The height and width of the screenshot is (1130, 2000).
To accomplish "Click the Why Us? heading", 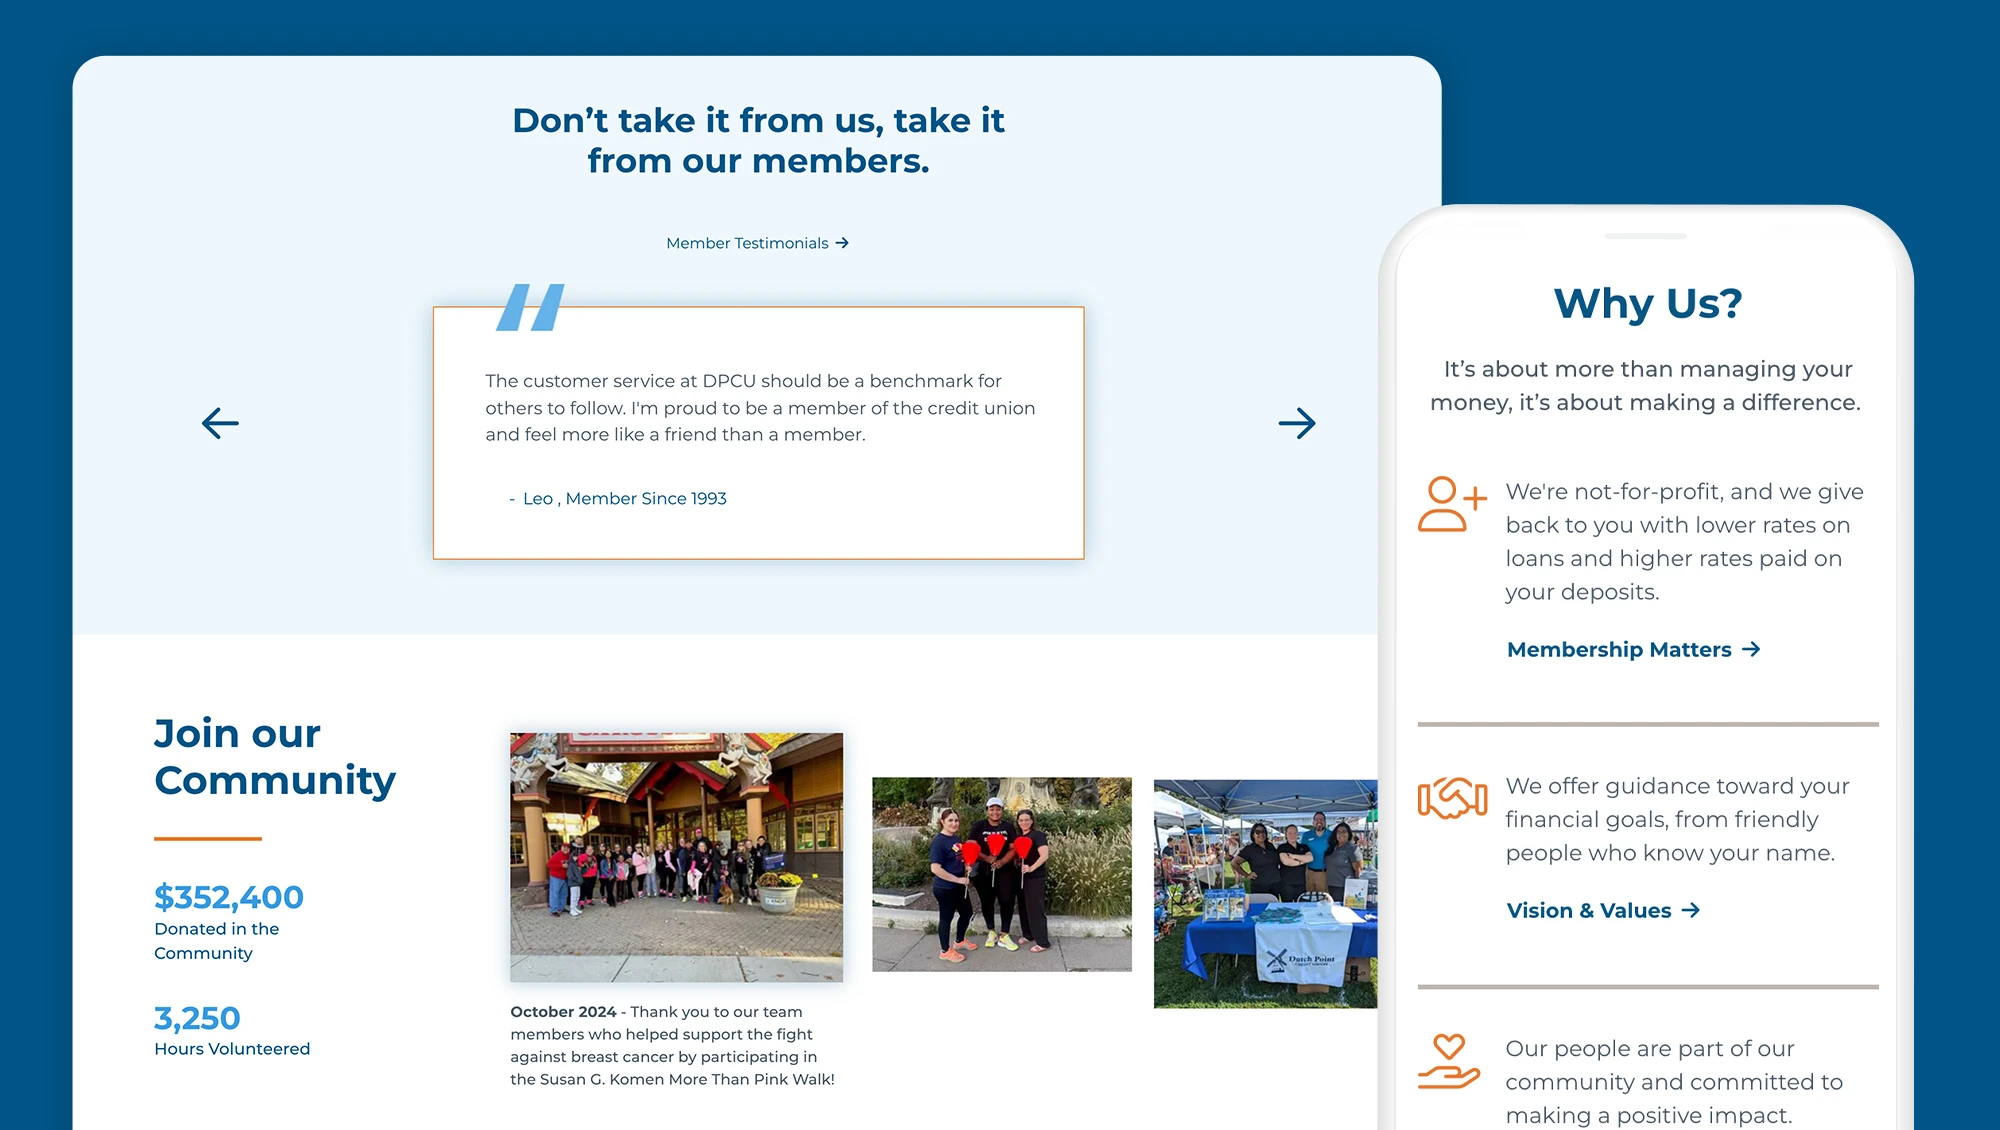I will tap(1647, 303).
